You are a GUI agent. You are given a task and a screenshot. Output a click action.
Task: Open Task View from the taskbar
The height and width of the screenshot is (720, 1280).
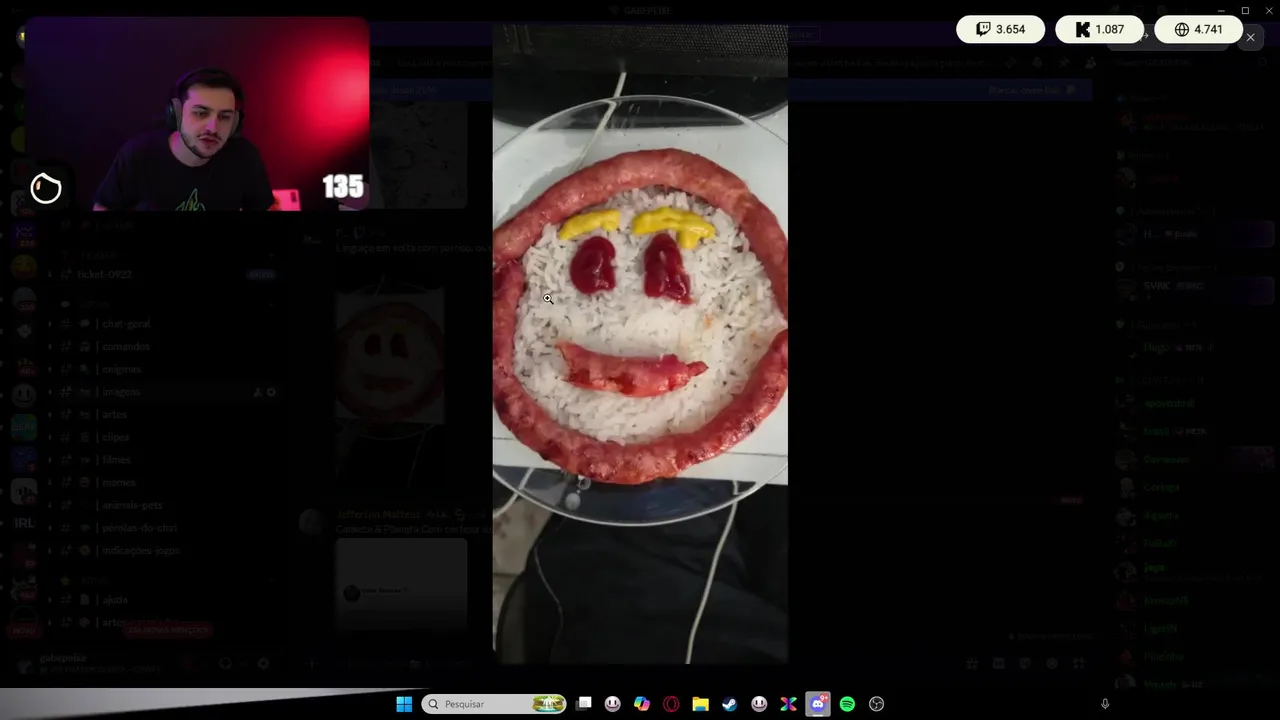584,704
